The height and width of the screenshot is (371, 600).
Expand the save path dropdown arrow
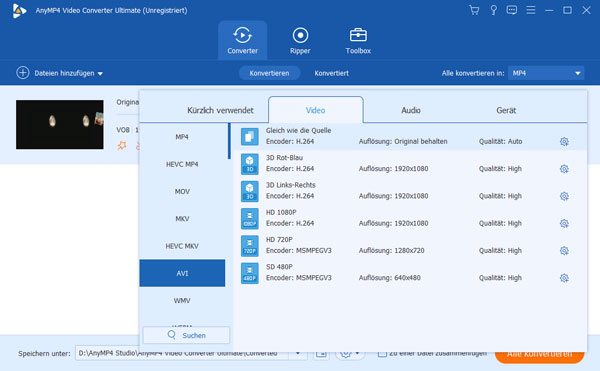298,353
